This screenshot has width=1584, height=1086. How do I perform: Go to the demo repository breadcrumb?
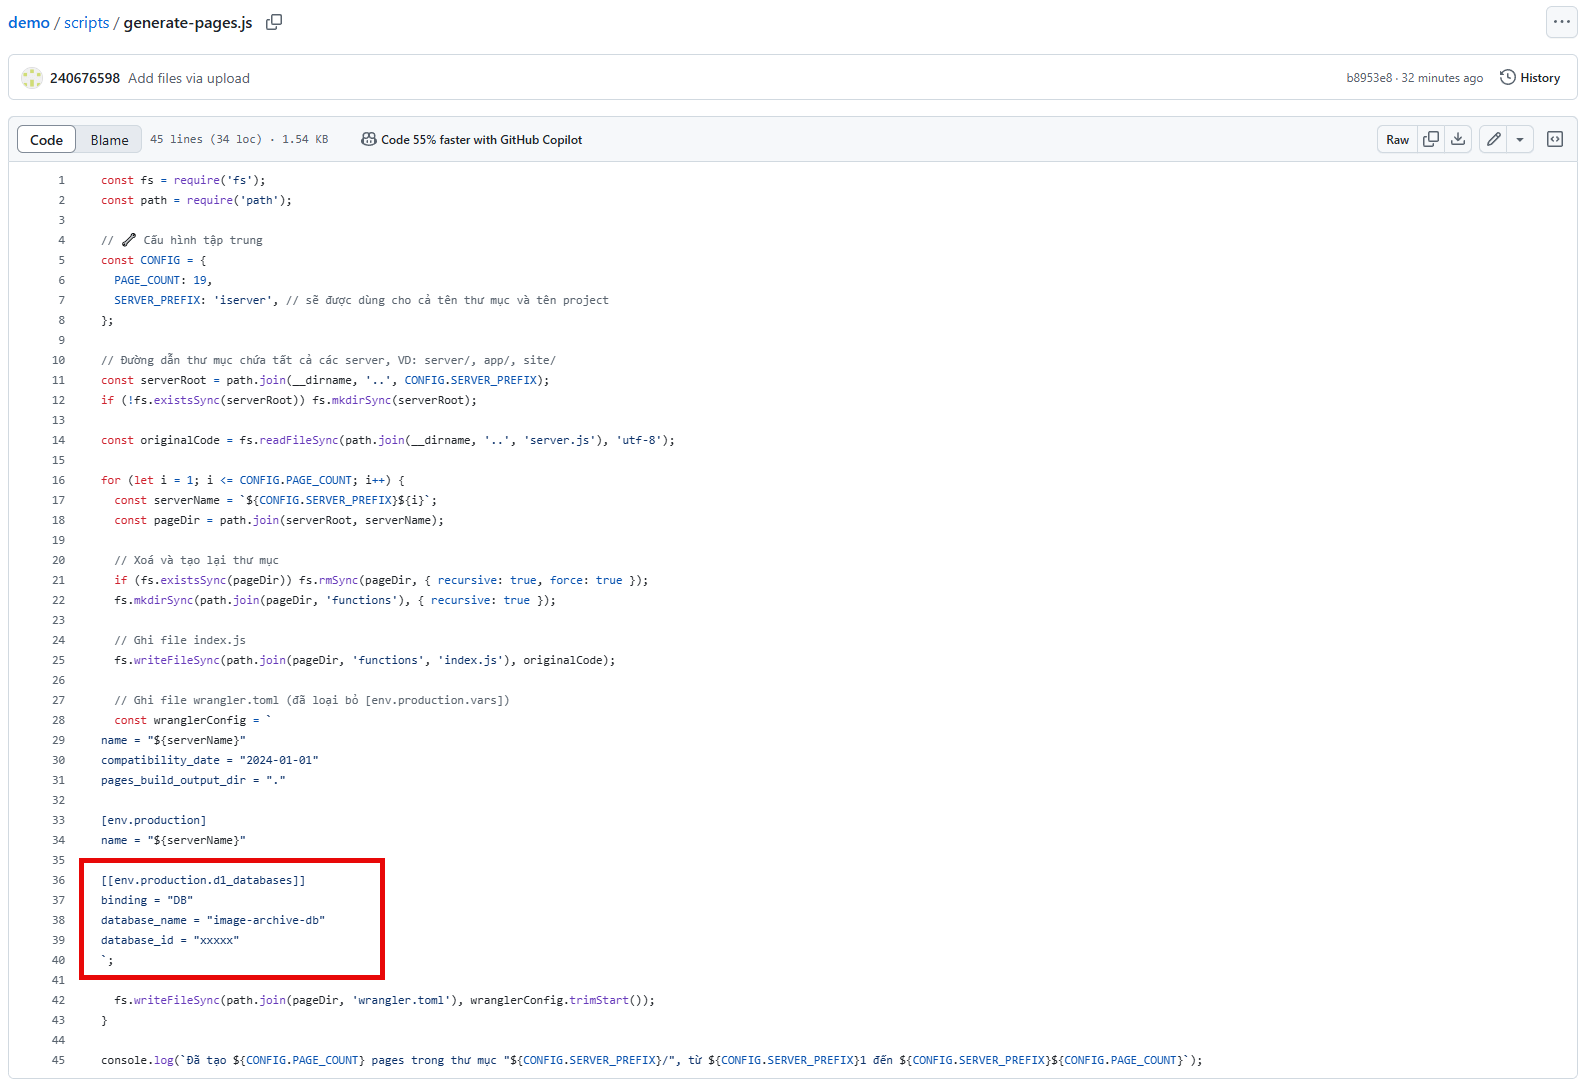click(x=29, y=22)
